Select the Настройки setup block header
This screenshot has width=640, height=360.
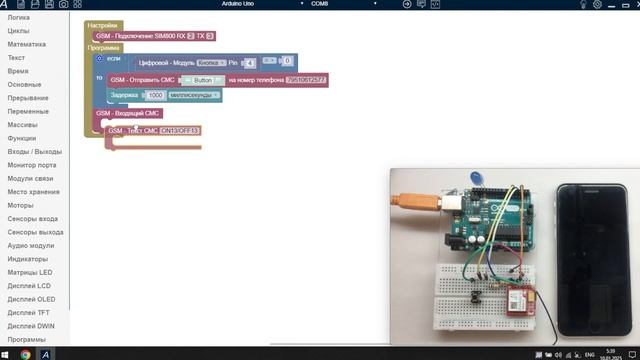(102, 25)
